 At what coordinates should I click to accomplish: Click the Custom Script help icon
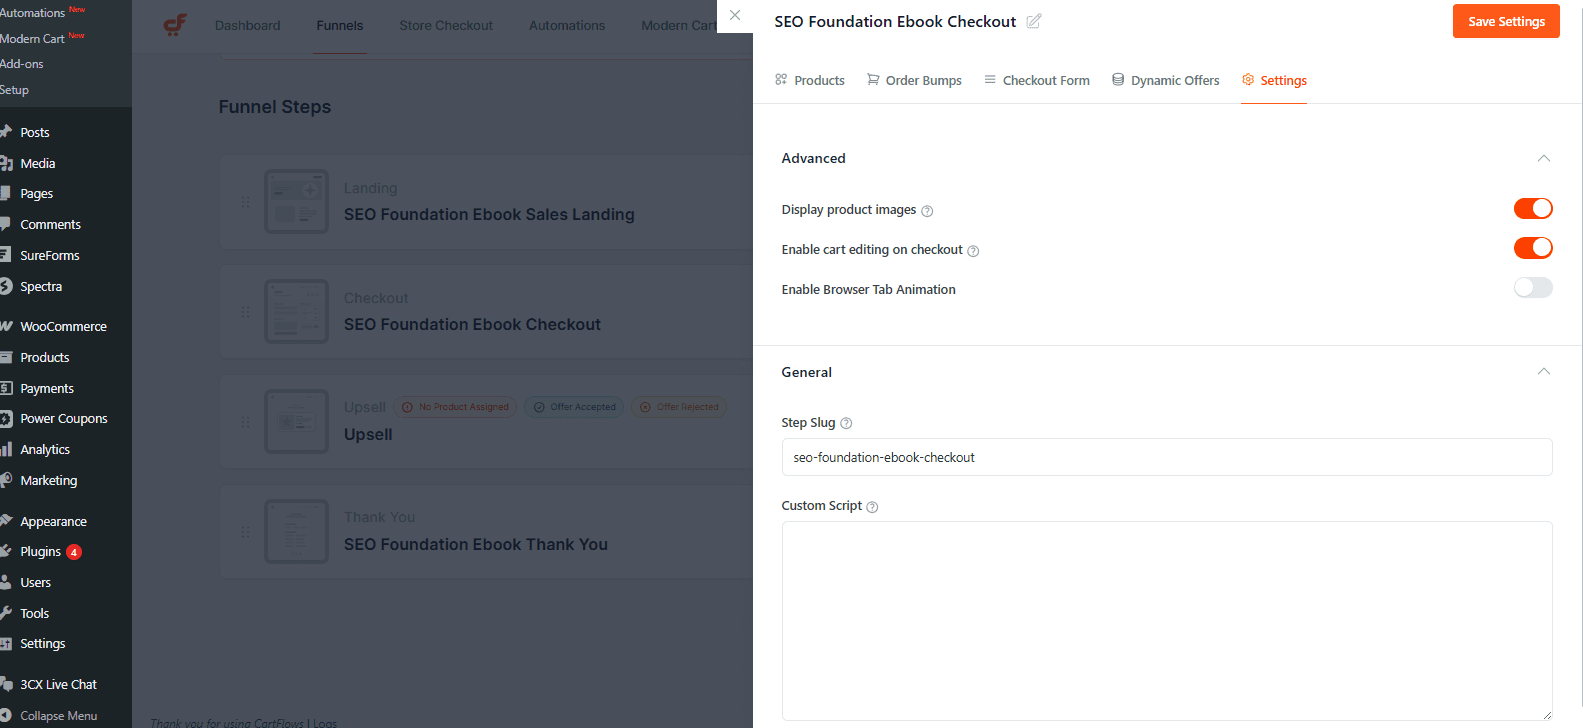(x=872, y=507)
